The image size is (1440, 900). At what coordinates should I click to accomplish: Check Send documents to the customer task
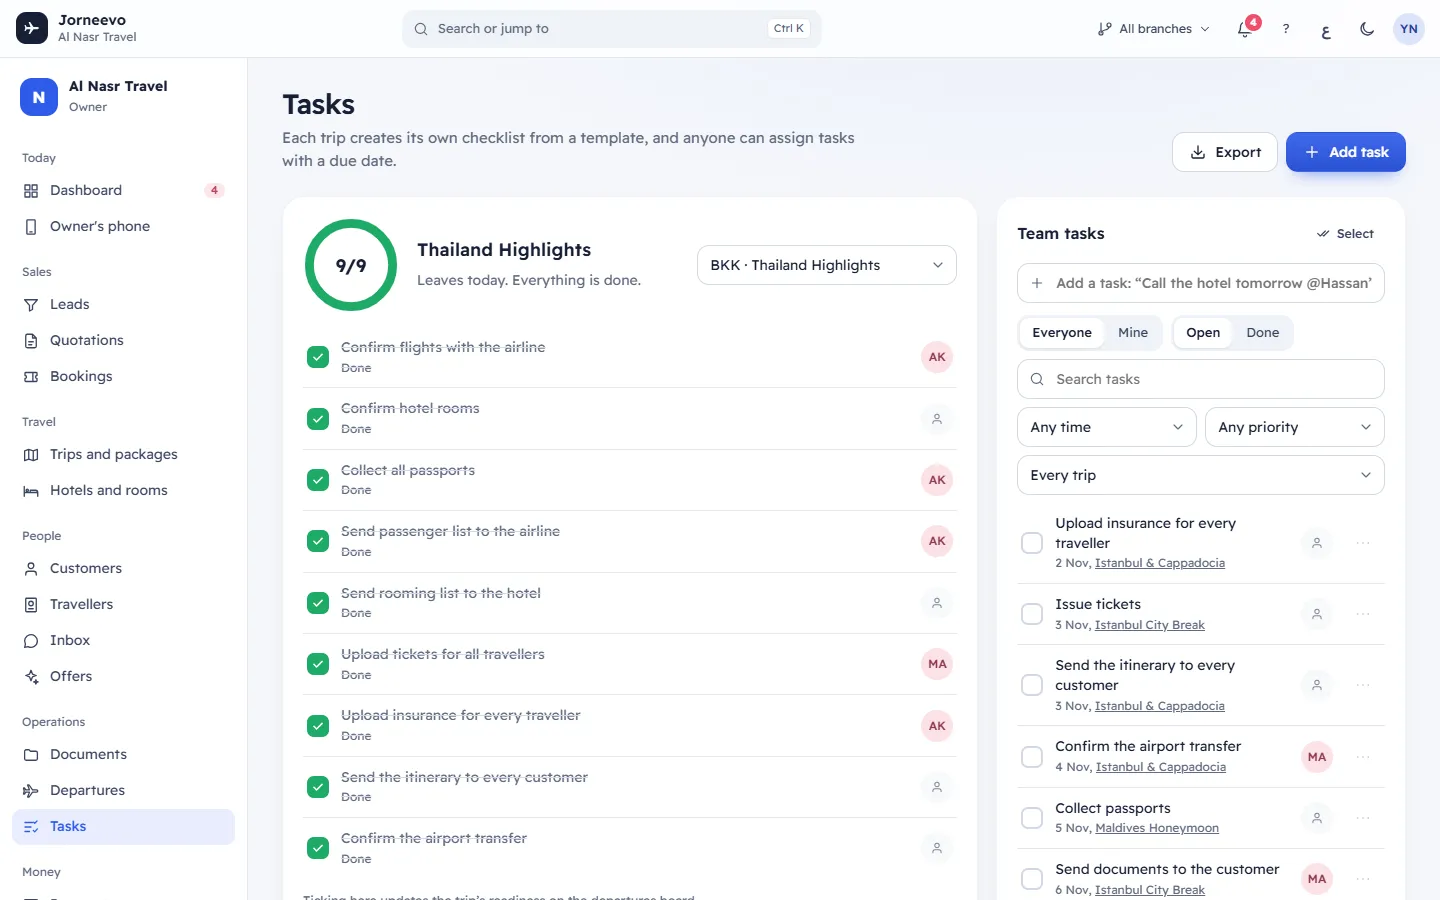pos(1032,879)
